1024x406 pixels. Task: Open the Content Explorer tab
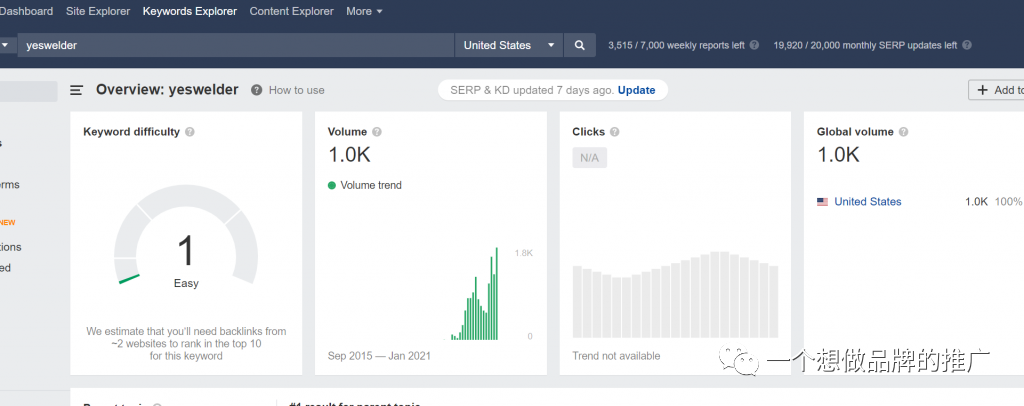(x=291, y=11)
